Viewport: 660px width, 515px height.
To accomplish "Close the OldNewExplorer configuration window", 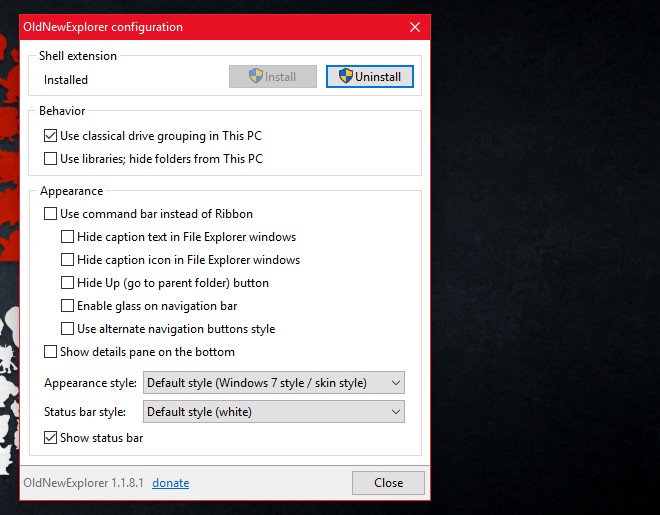I will pyautogui.click(x=415, y=27).
